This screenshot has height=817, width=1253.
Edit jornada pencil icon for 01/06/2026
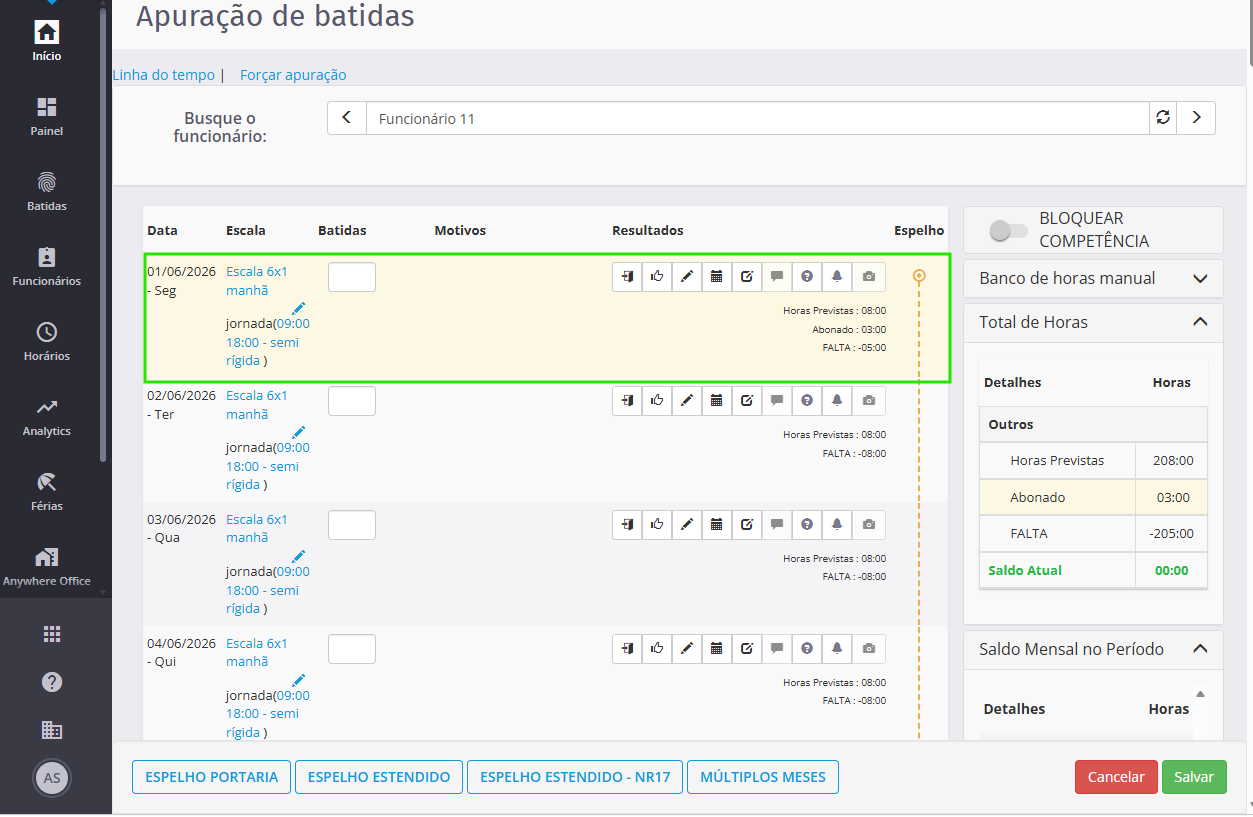[298, 309]
